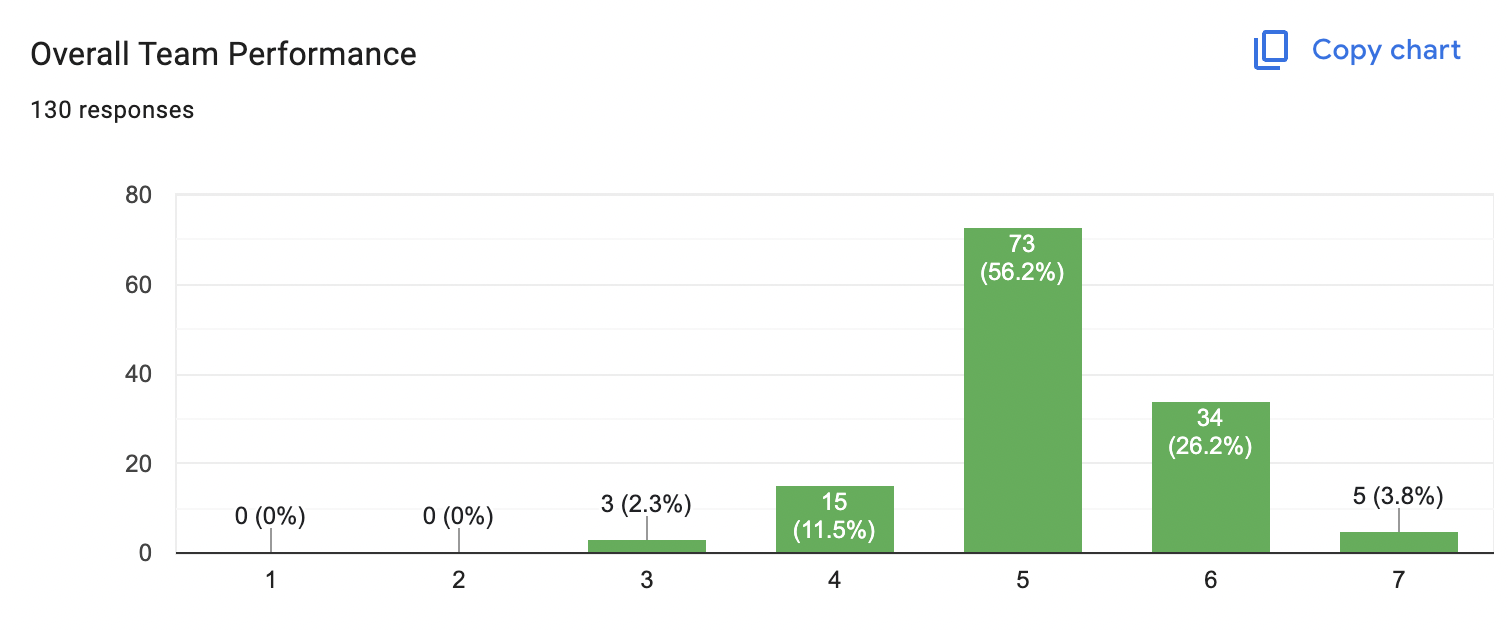Click the y-axis value 40
The width and height of the screenshot is (1508, 630).
point(138,375)
